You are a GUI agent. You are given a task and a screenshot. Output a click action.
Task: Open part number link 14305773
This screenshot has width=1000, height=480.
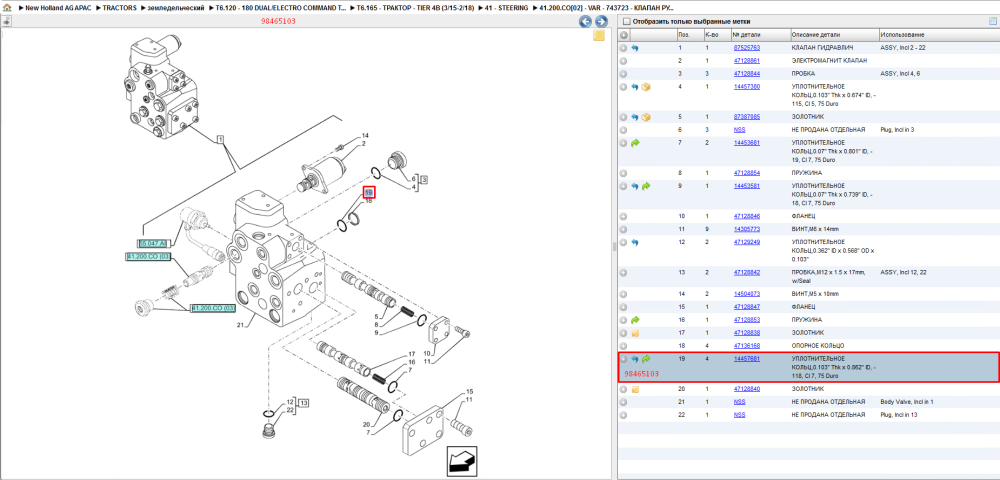[747, 229]
